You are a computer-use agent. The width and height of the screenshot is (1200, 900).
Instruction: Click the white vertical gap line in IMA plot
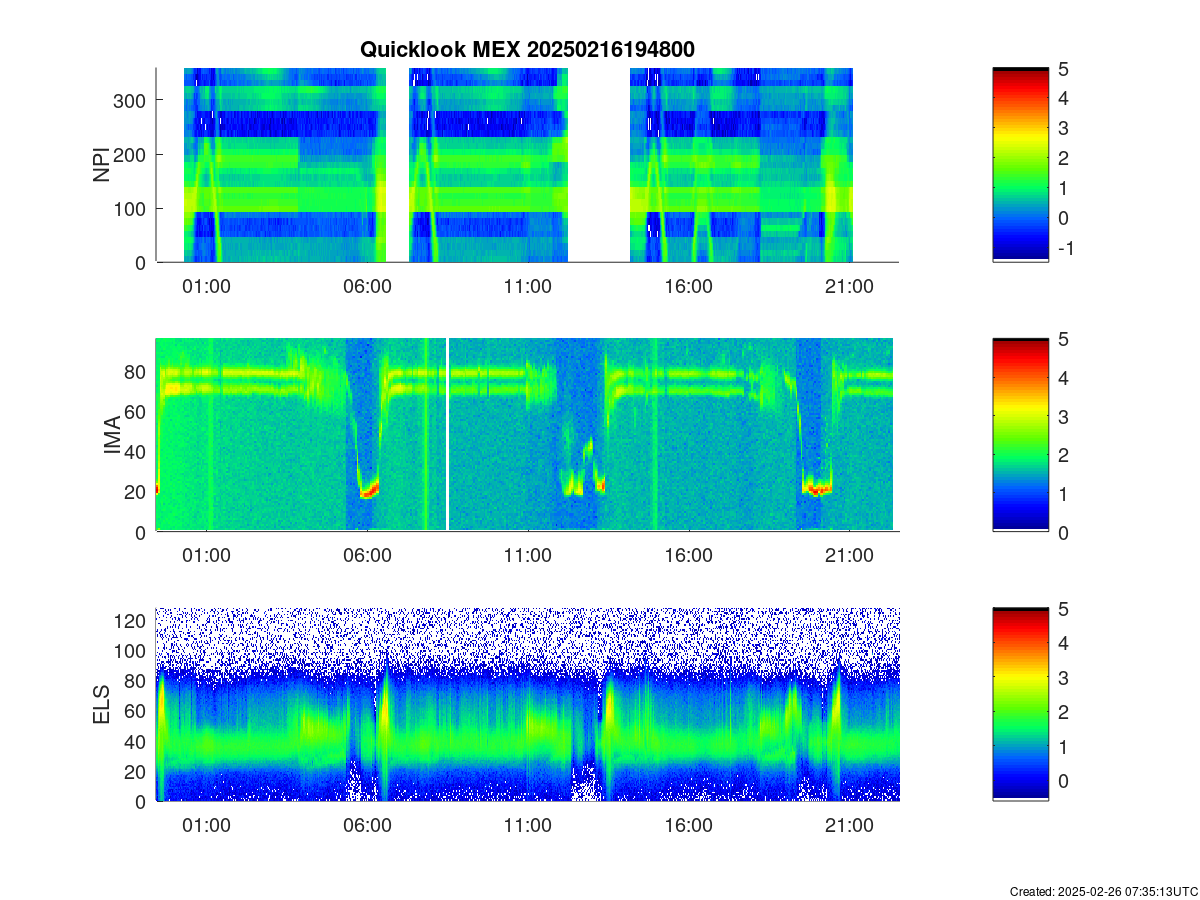447,435
